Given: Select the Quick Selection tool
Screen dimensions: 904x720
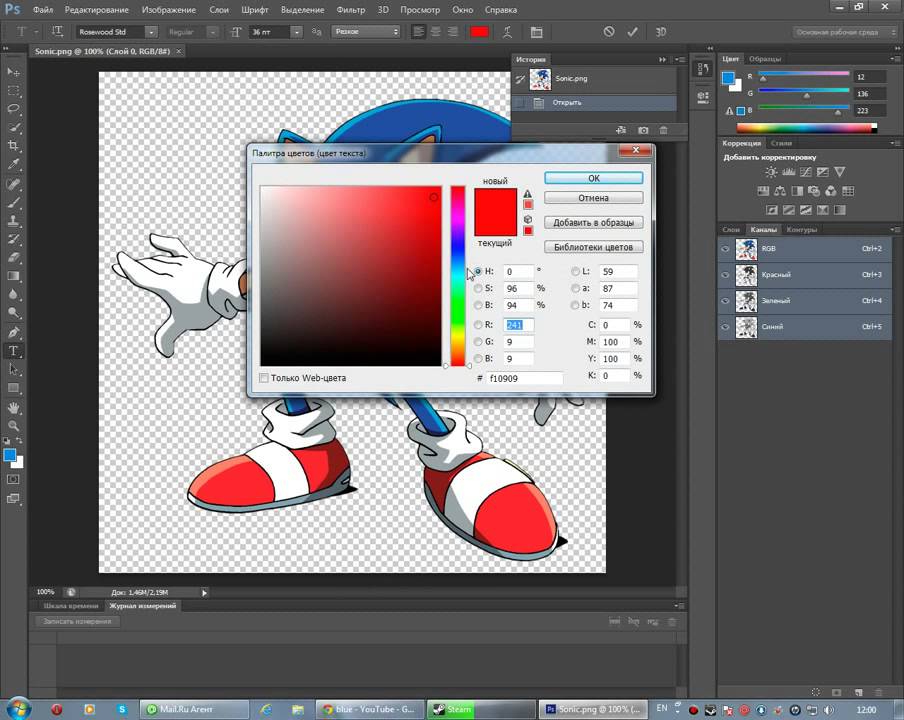Looking at the screenshot, I should coord(13,127).
